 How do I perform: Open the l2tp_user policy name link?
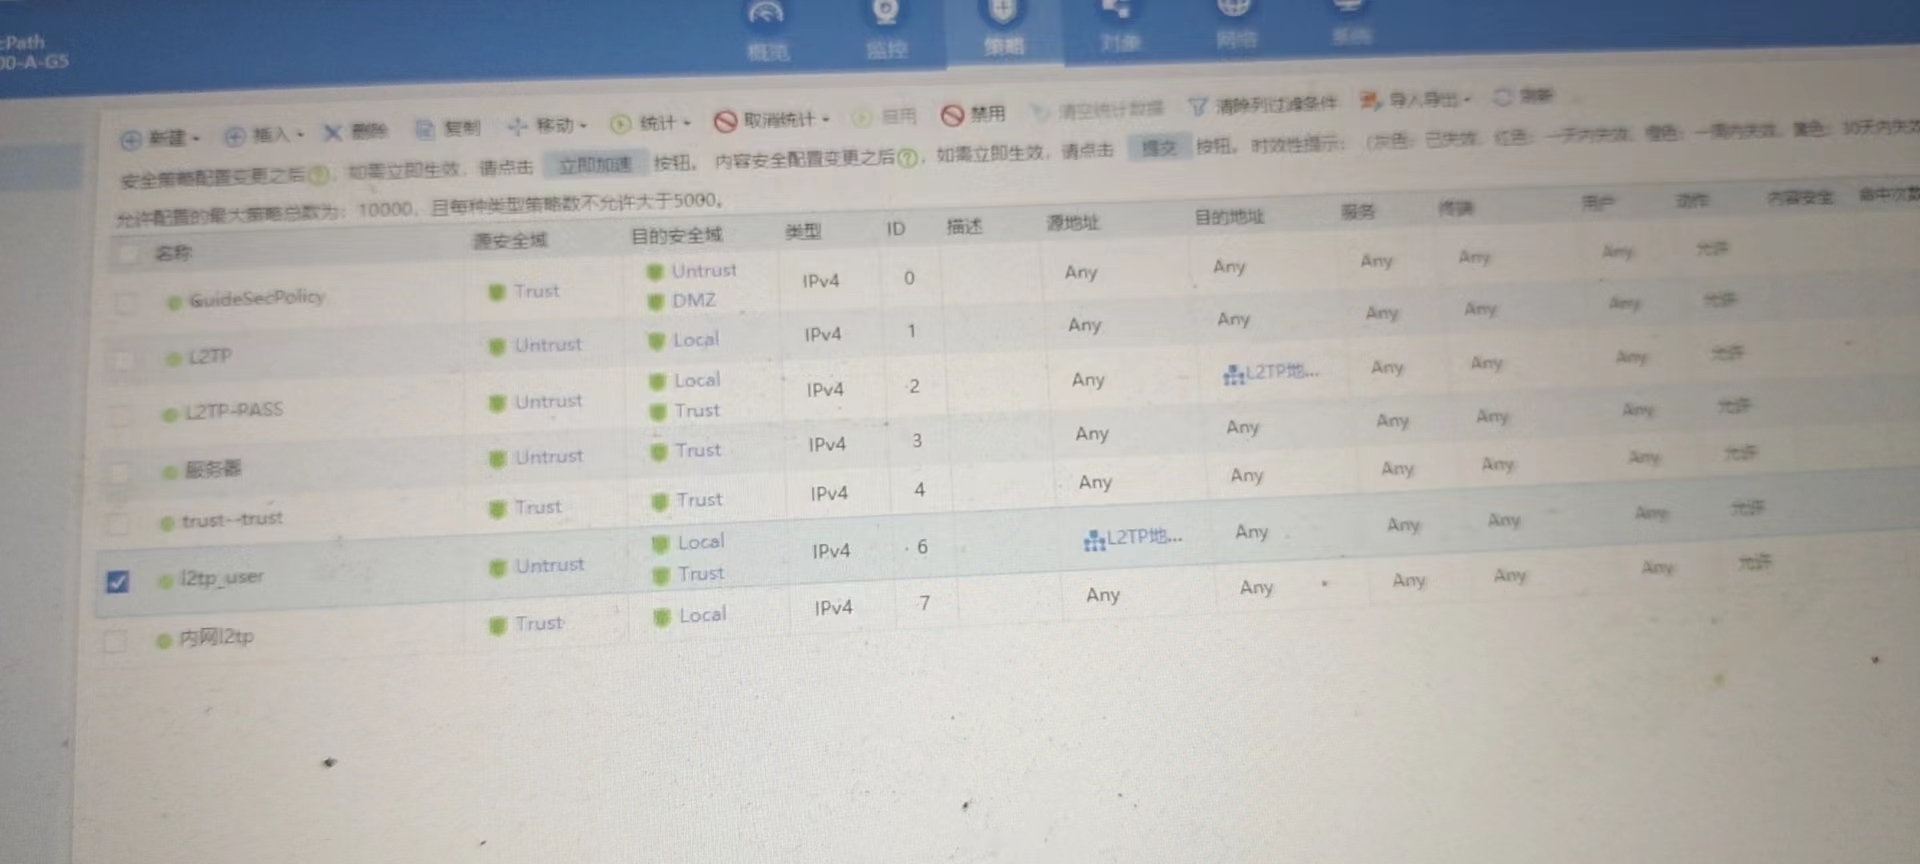[x=221, y=578]
